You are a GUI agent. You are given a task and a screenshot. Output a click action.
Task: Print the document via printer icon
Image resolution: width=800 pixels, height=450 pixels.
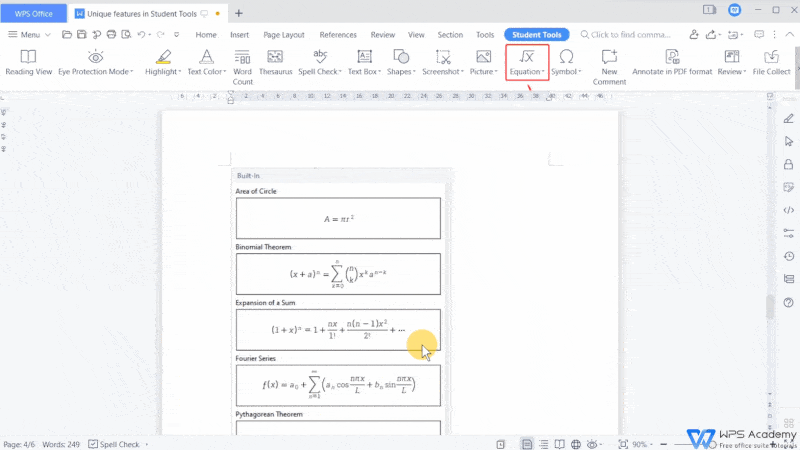click(111, 35)
